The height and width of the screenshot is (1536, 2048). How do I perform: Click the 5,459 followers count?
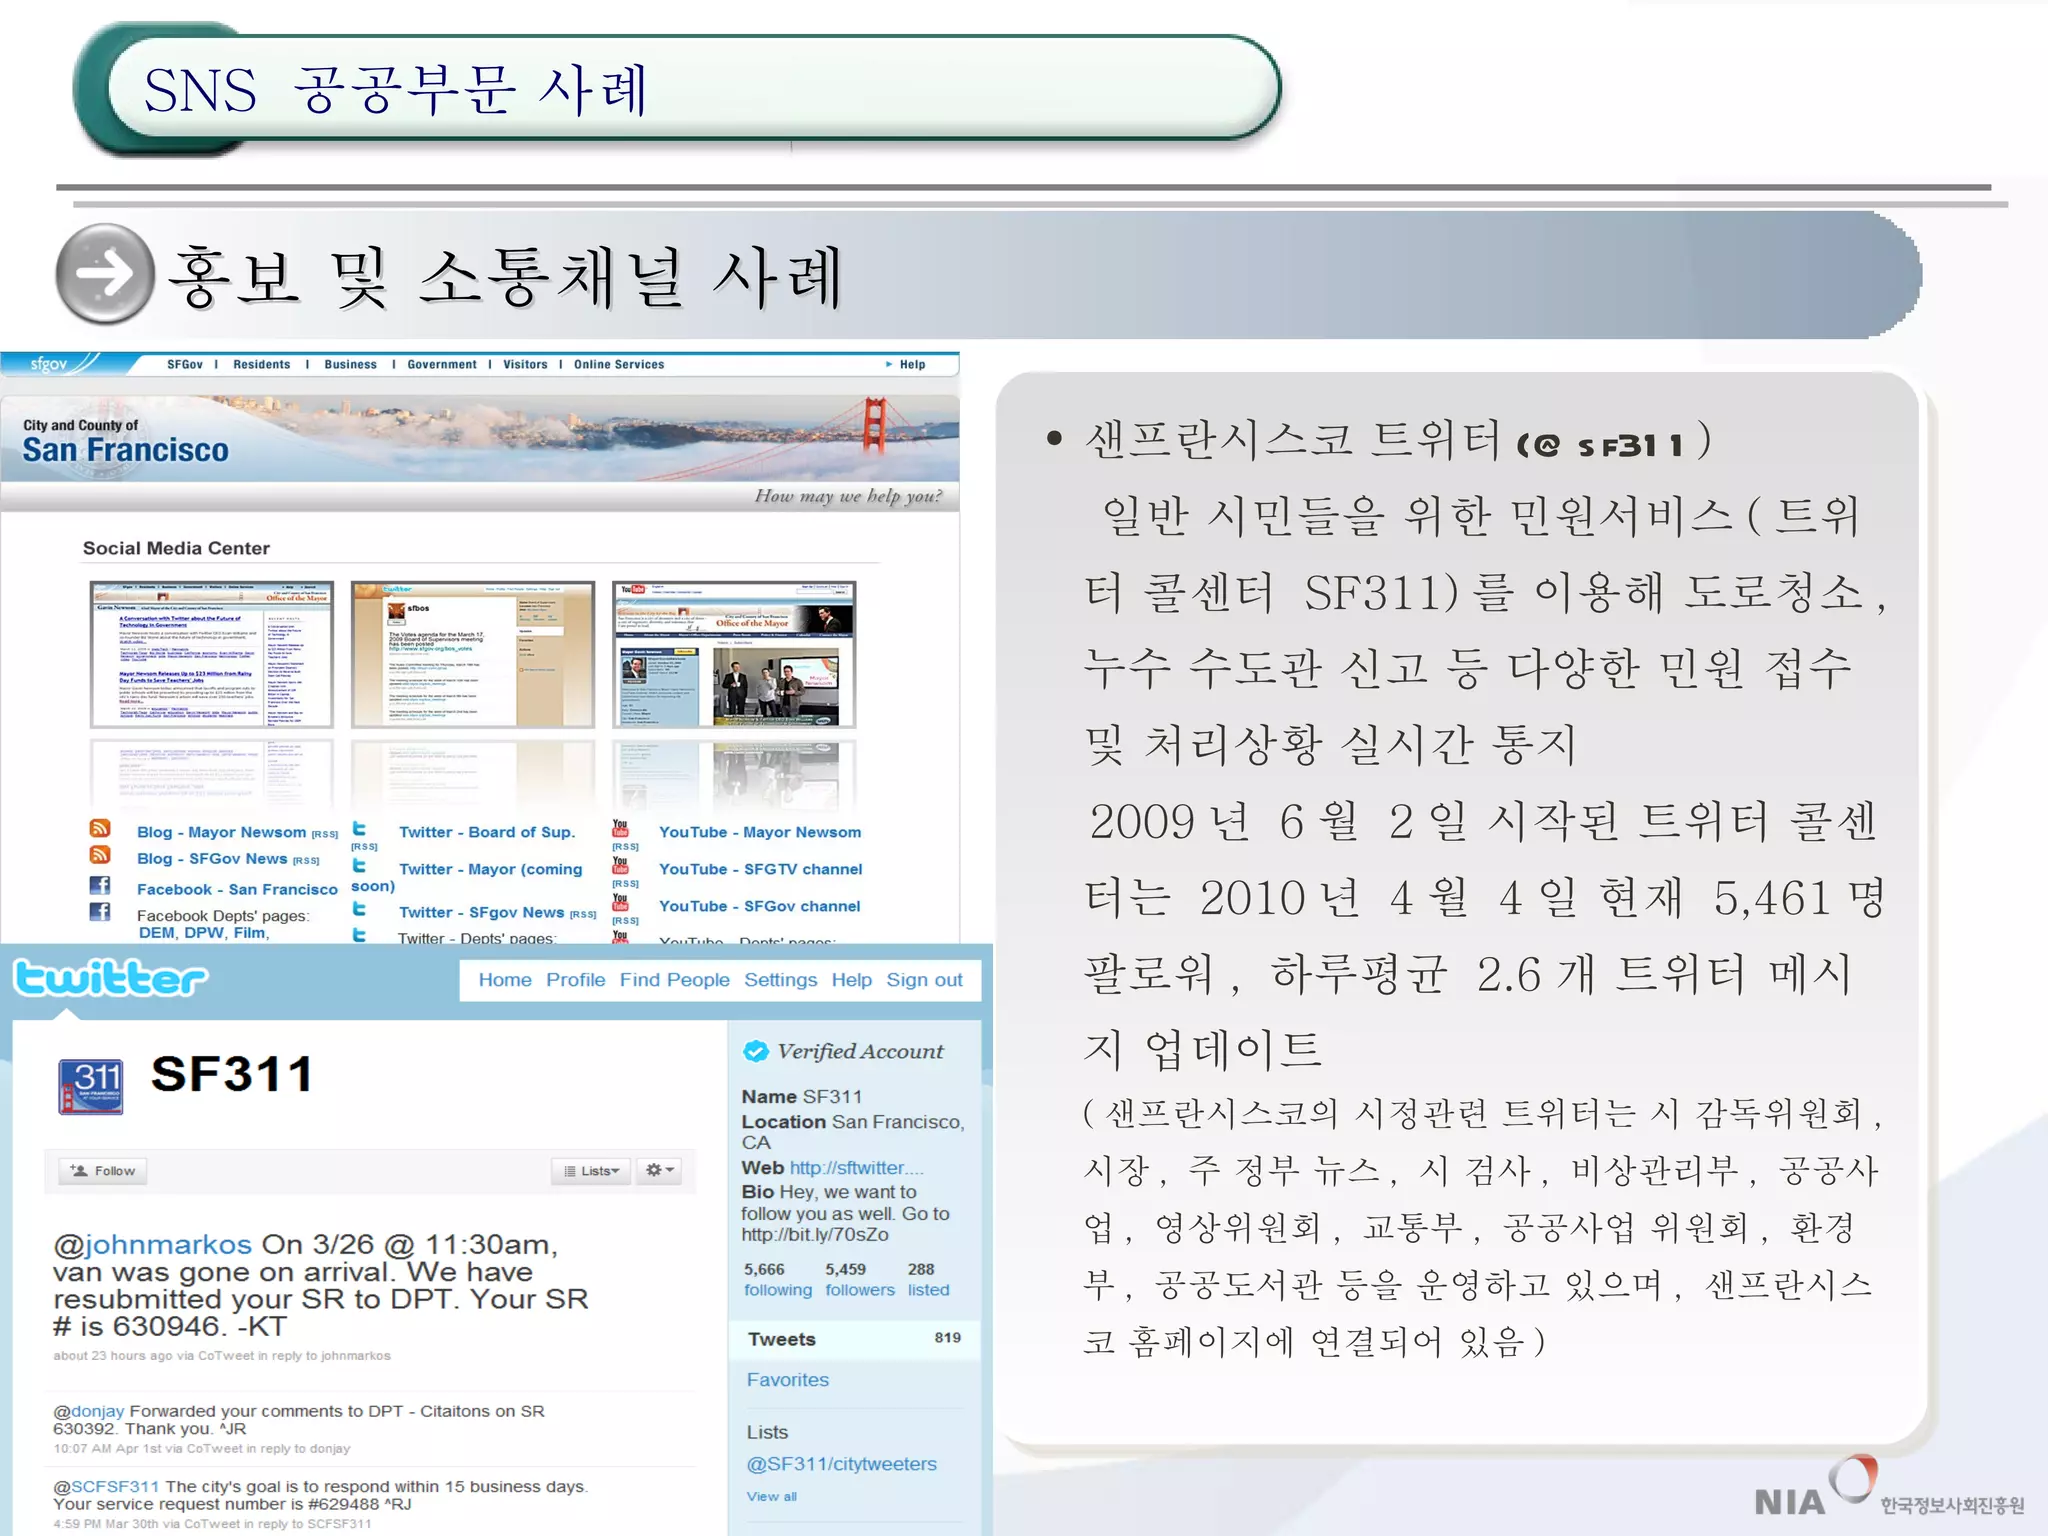coord(860,1279)
